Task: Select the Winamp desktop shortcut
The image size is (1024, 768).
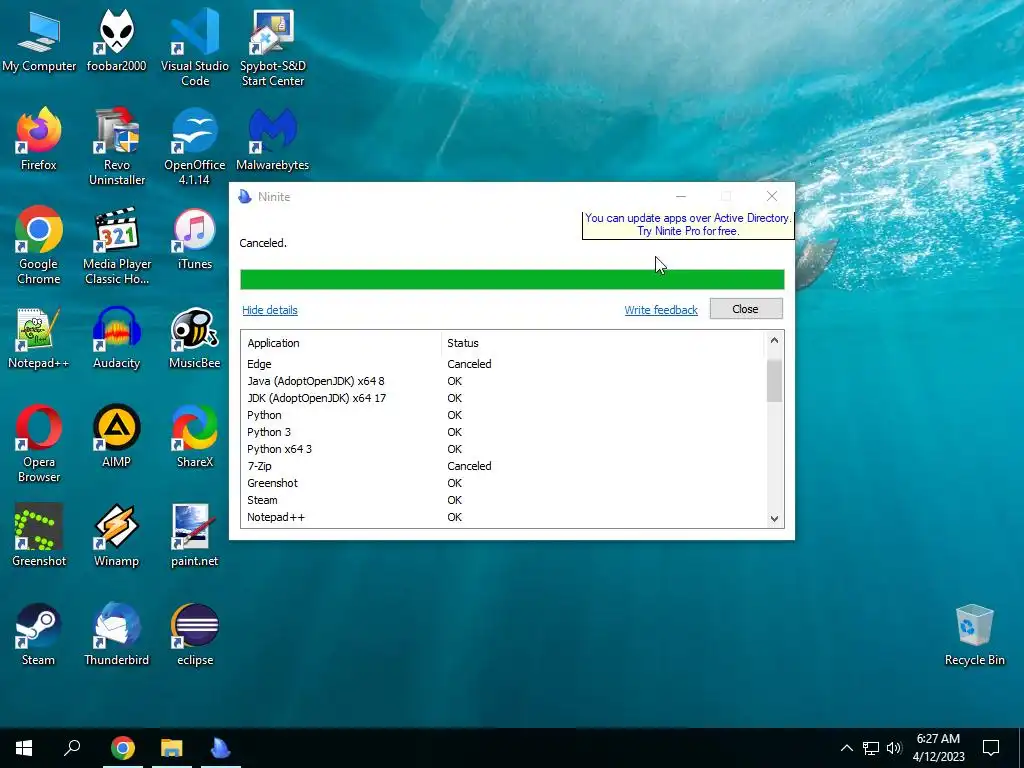Action: point(116,536)
